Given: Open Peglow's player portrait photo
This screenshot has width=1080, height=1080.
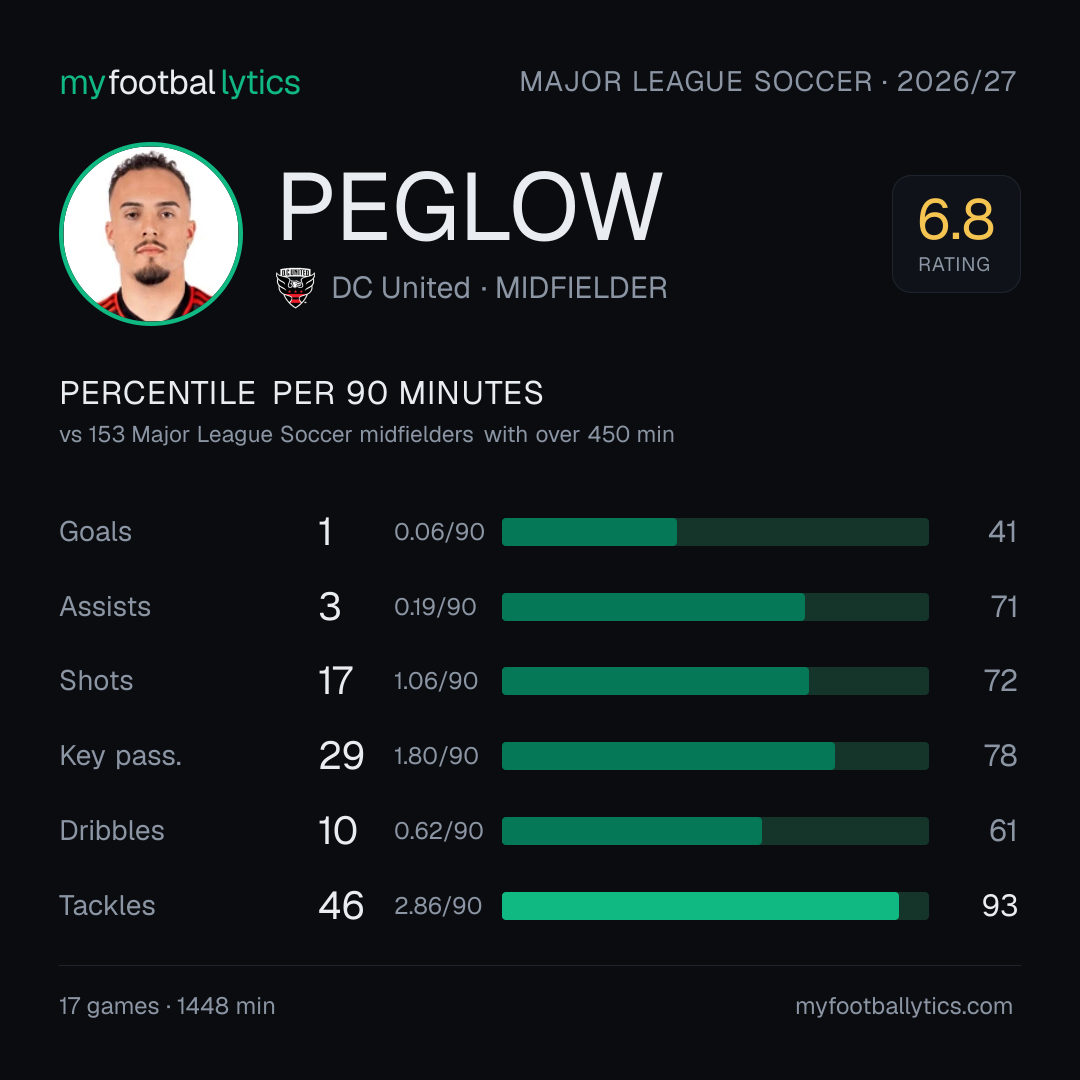Looking at the screenshot, I should [151, 233].
